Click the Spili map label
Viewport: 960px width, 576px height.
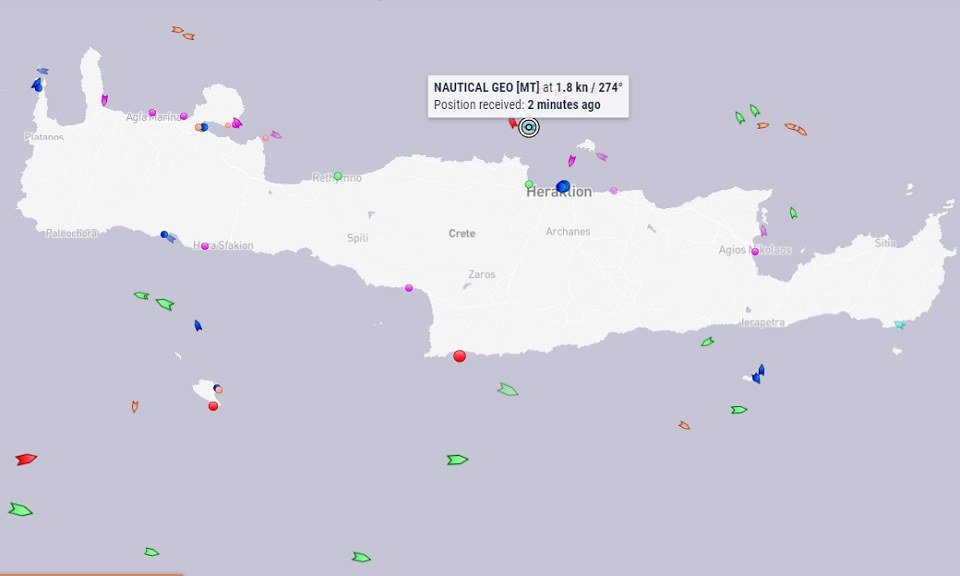tap(358, 238)
